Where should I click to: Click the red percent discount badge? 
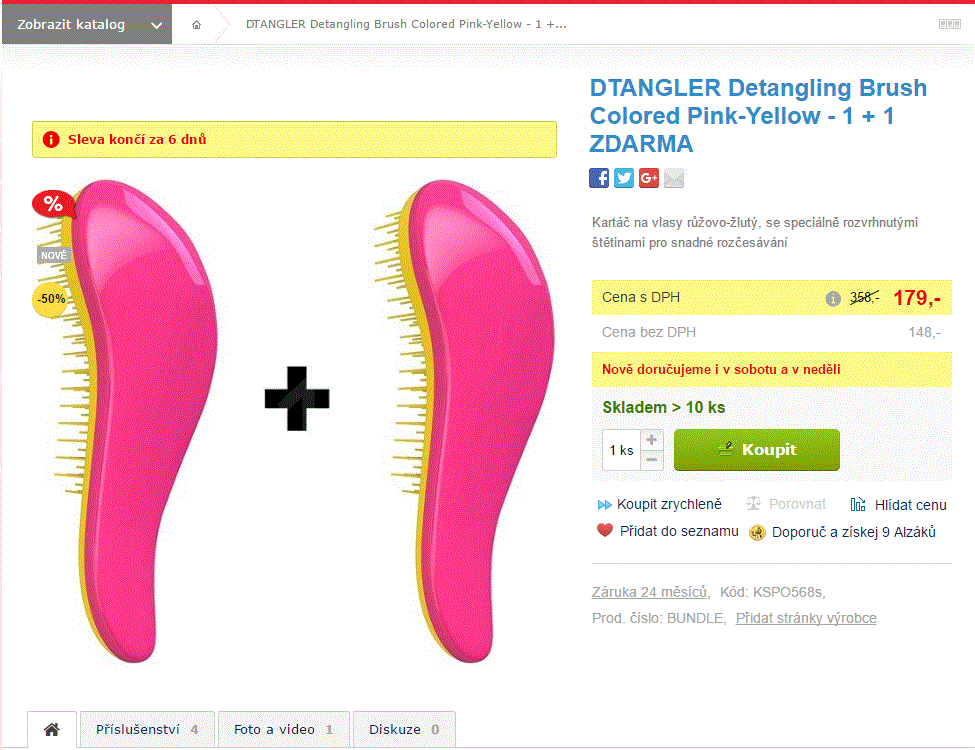tap(53, 204)
